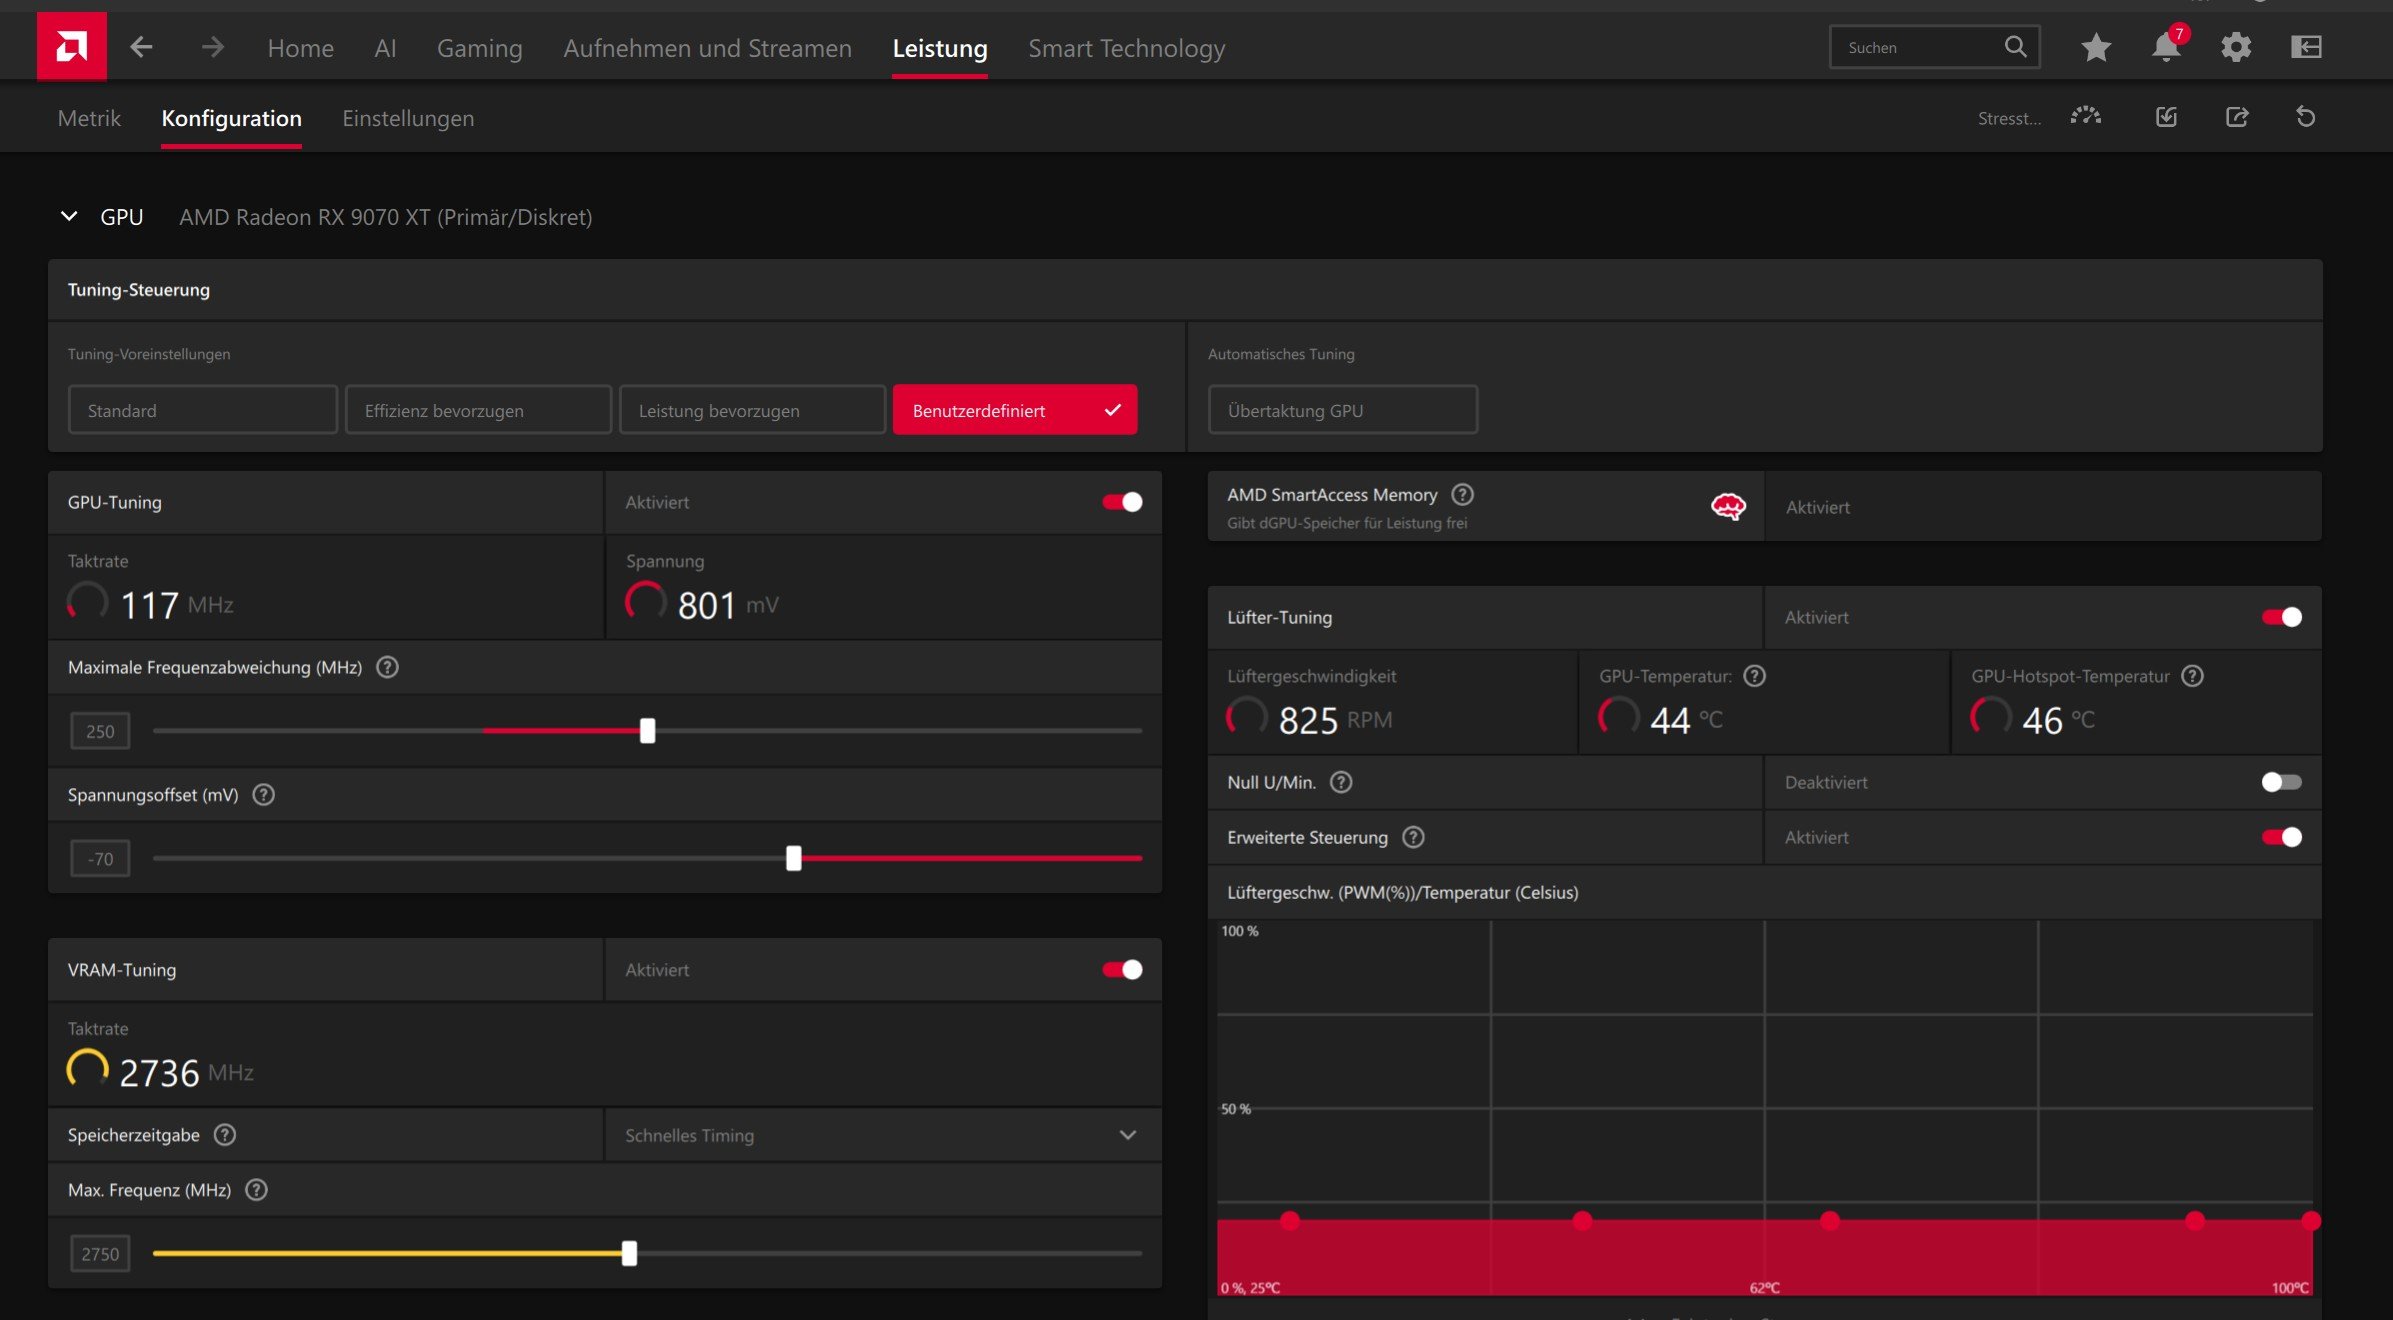
Task: Open notifications bell with badge
Action: click(2166, 47)
